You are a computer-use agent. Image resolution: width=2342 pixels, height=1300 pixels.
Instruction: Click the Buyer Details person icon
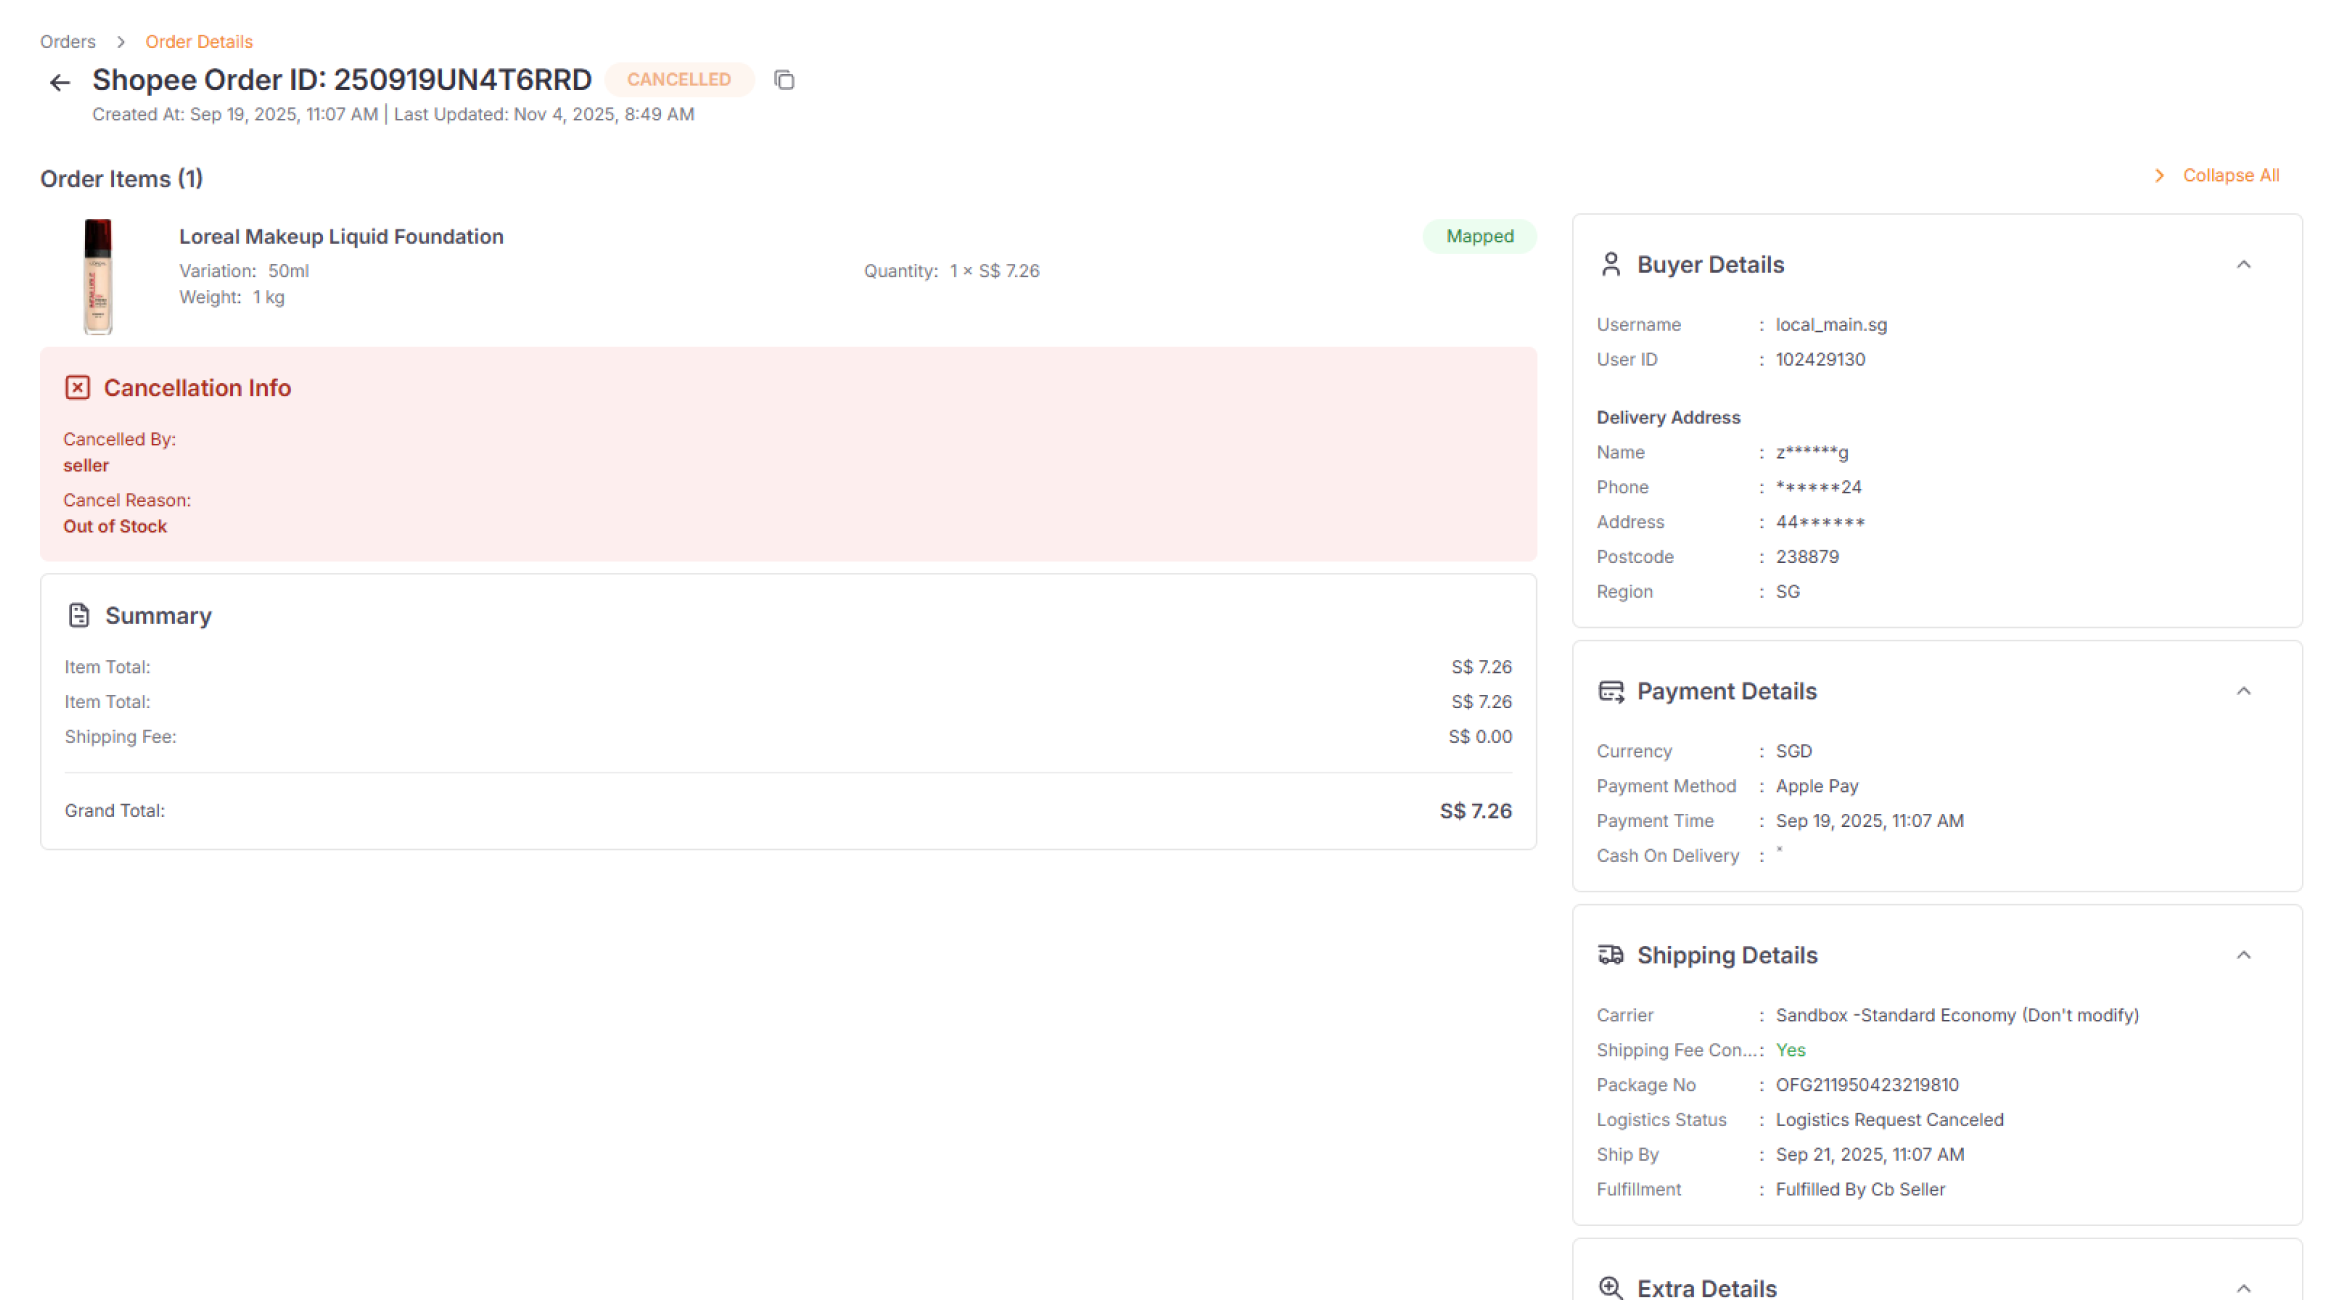pos(1611,263)
